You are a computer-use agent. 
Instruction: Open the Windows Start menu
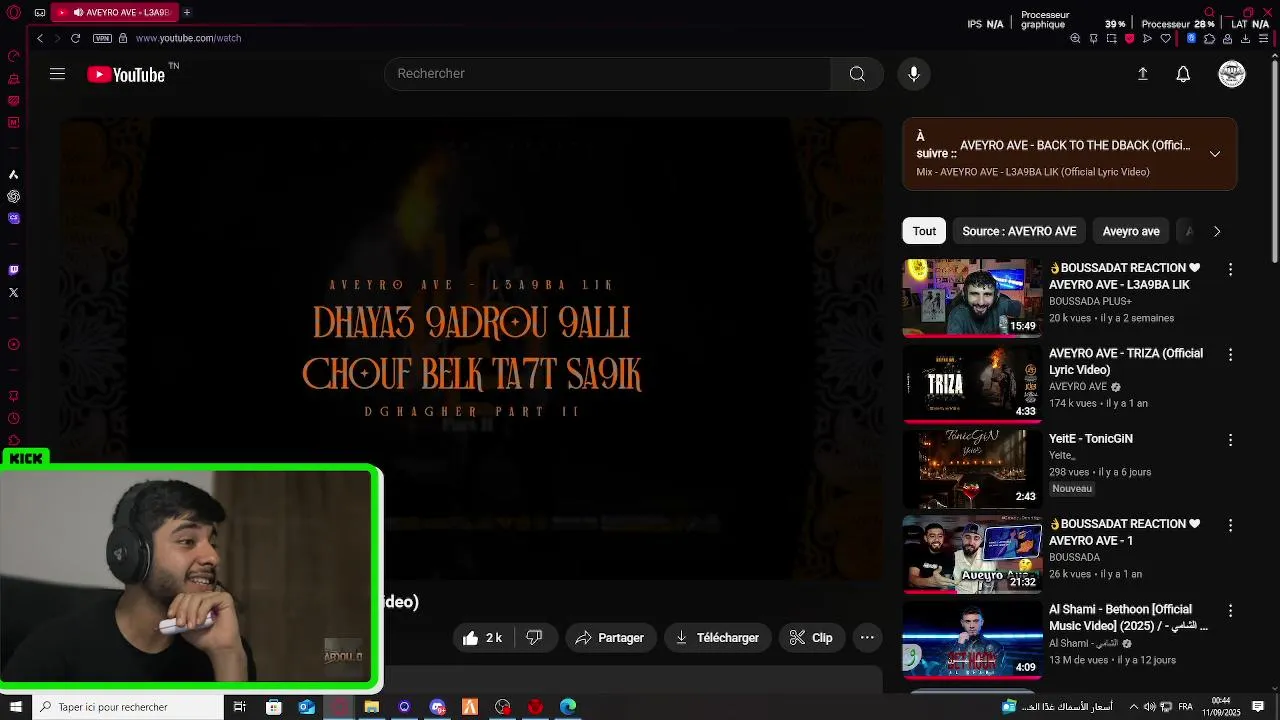(x=15, y=707)
